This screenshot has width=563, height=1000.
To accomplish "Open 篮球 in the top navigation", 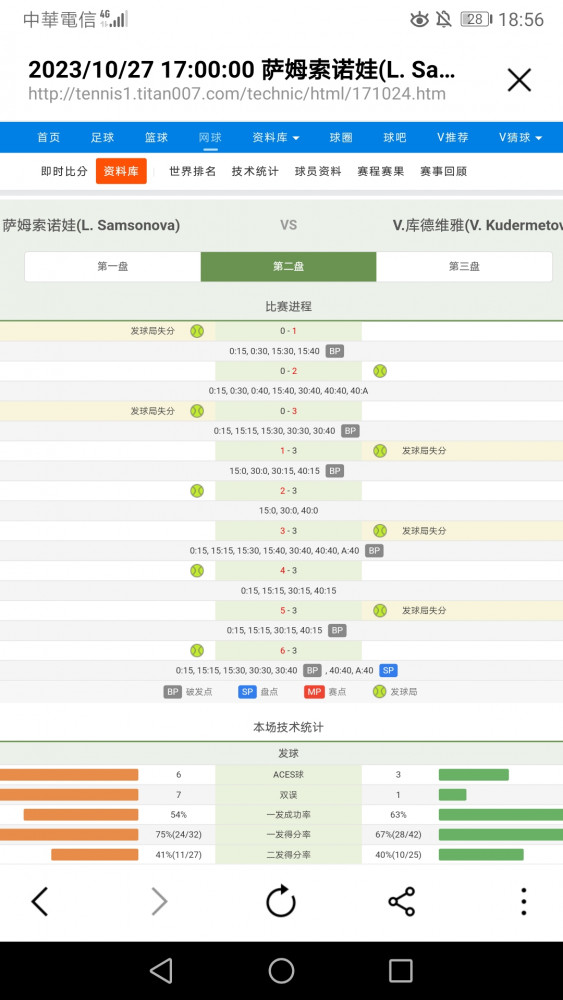I will pyautogui.click(x=156, y=137).
